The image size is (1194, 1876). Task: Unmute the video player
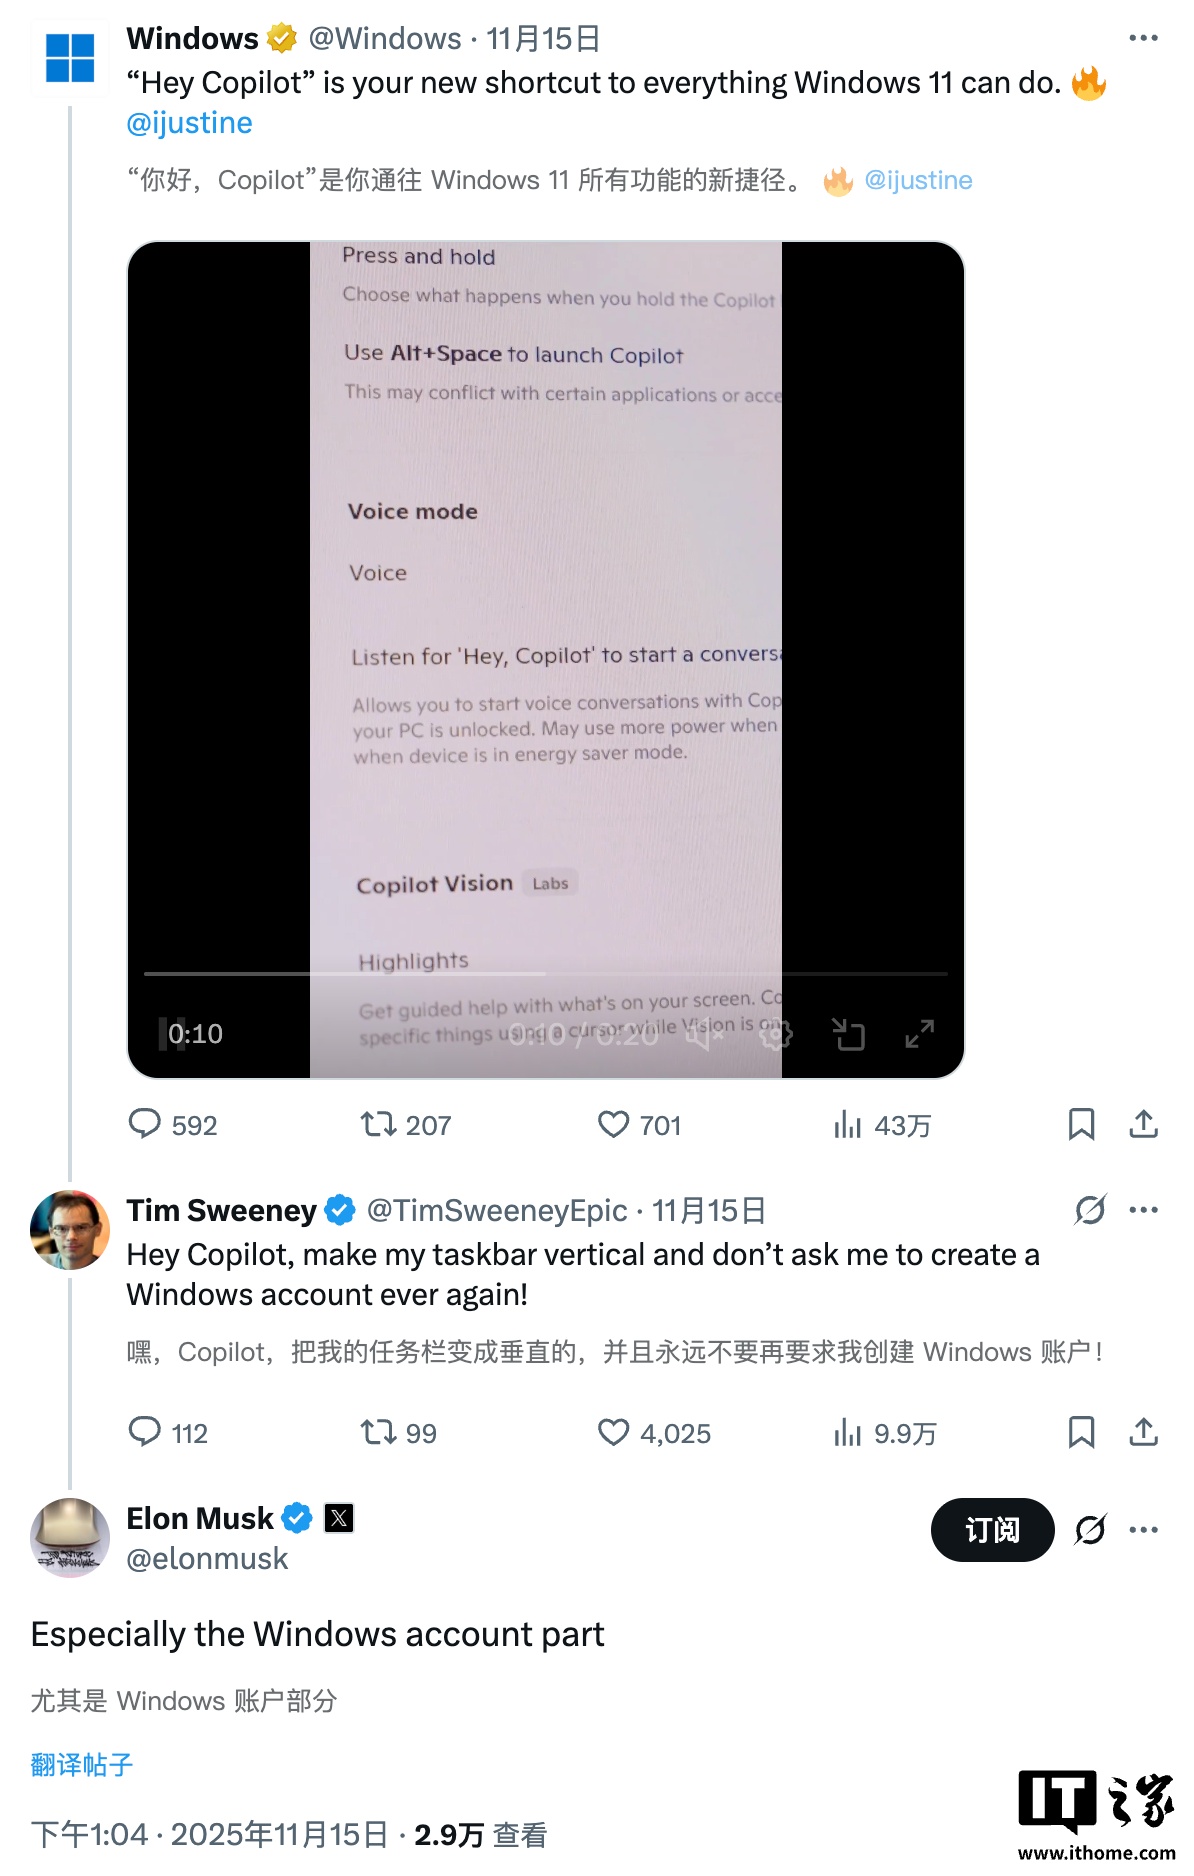[x=703, y=1035]
